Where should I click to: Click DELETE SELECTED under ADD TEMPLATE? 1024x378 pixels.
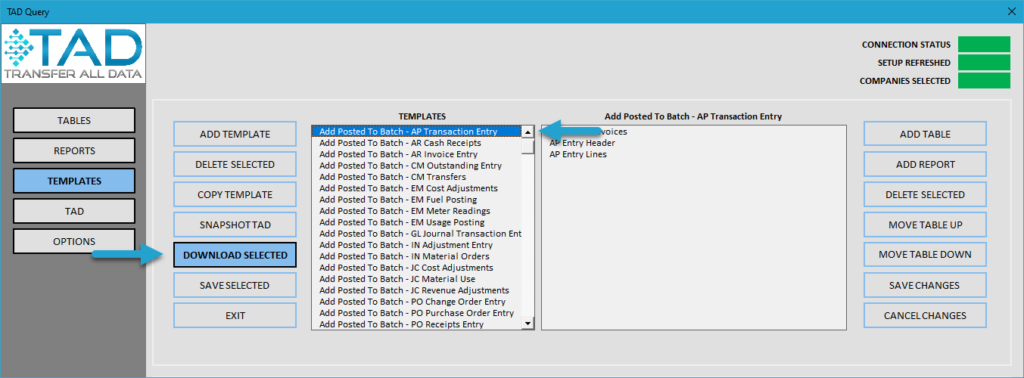coord(234,164)
